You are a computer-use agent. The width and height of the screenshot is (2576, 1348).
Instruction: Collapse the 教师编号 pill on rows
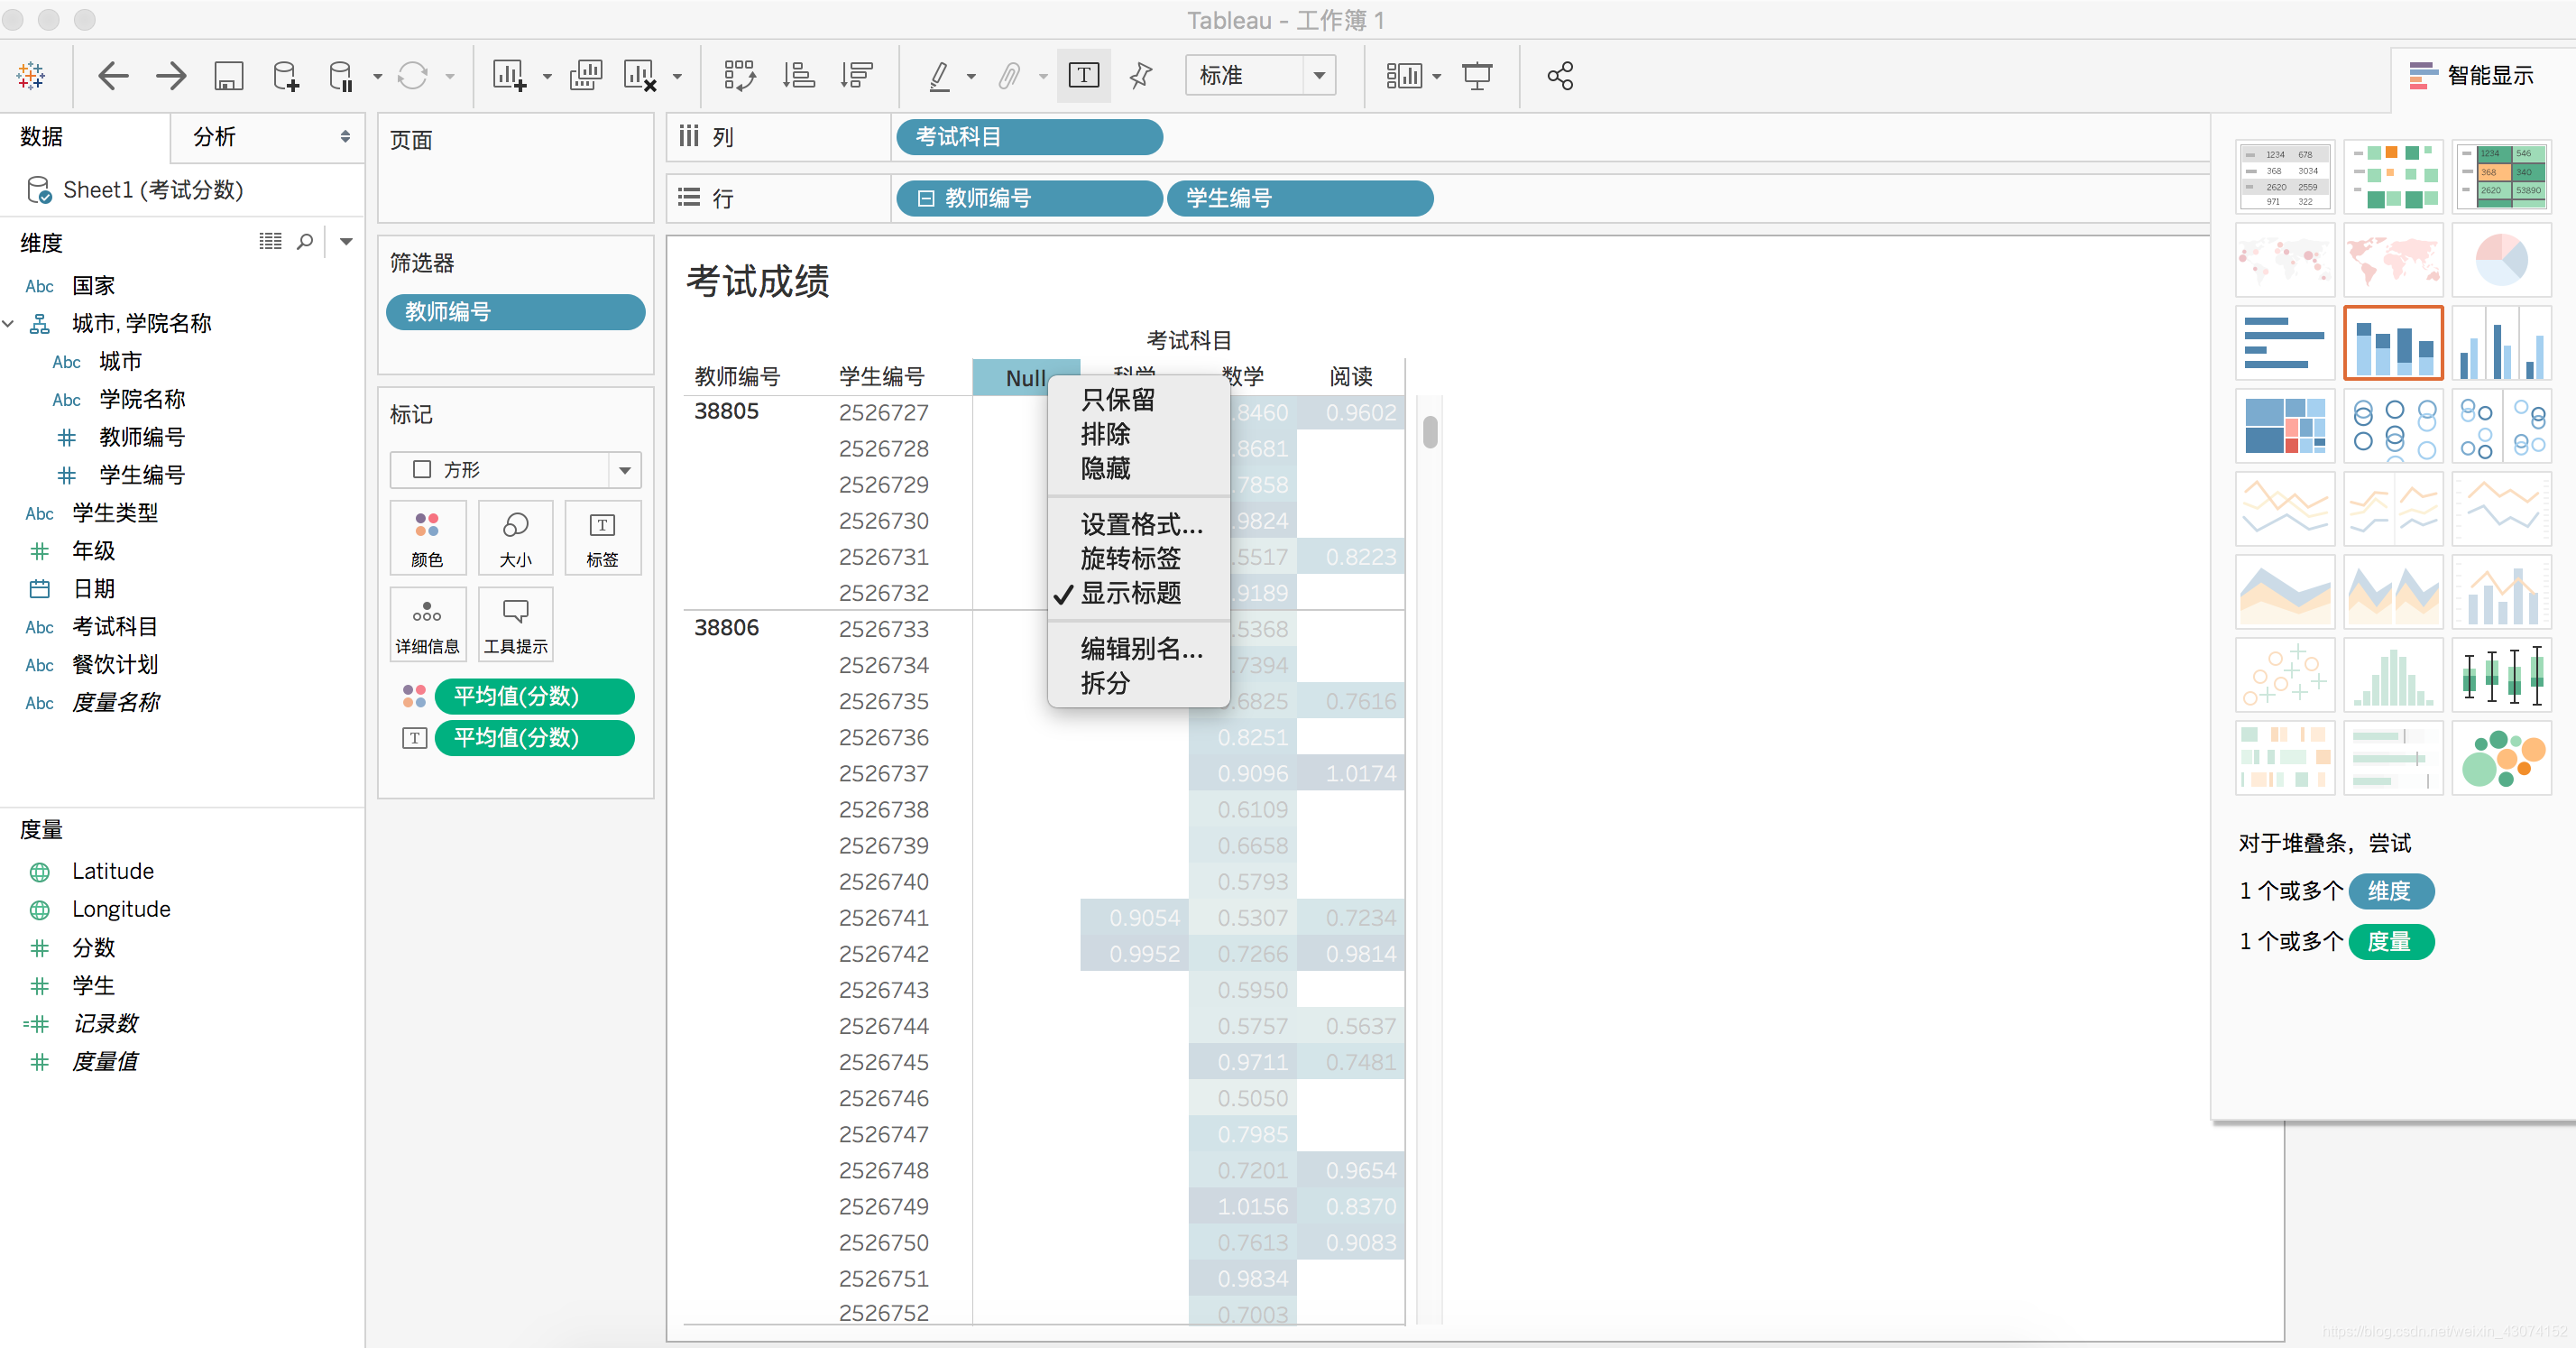[926, 198]
